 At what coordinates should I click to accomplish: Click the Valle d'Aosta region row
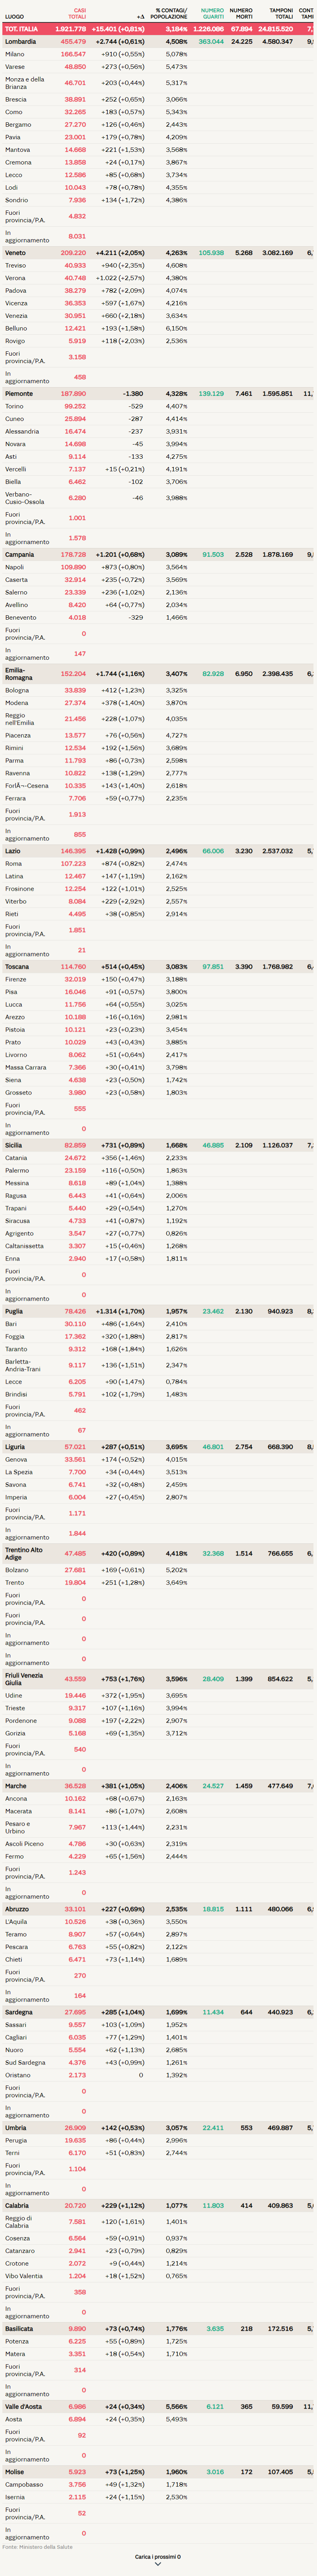point(158,2406)
